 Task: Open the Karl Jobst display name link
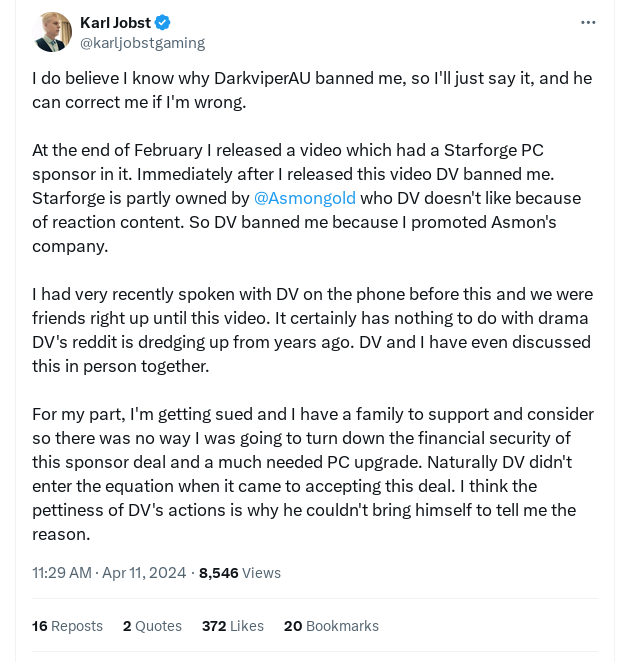coord(115,22)
